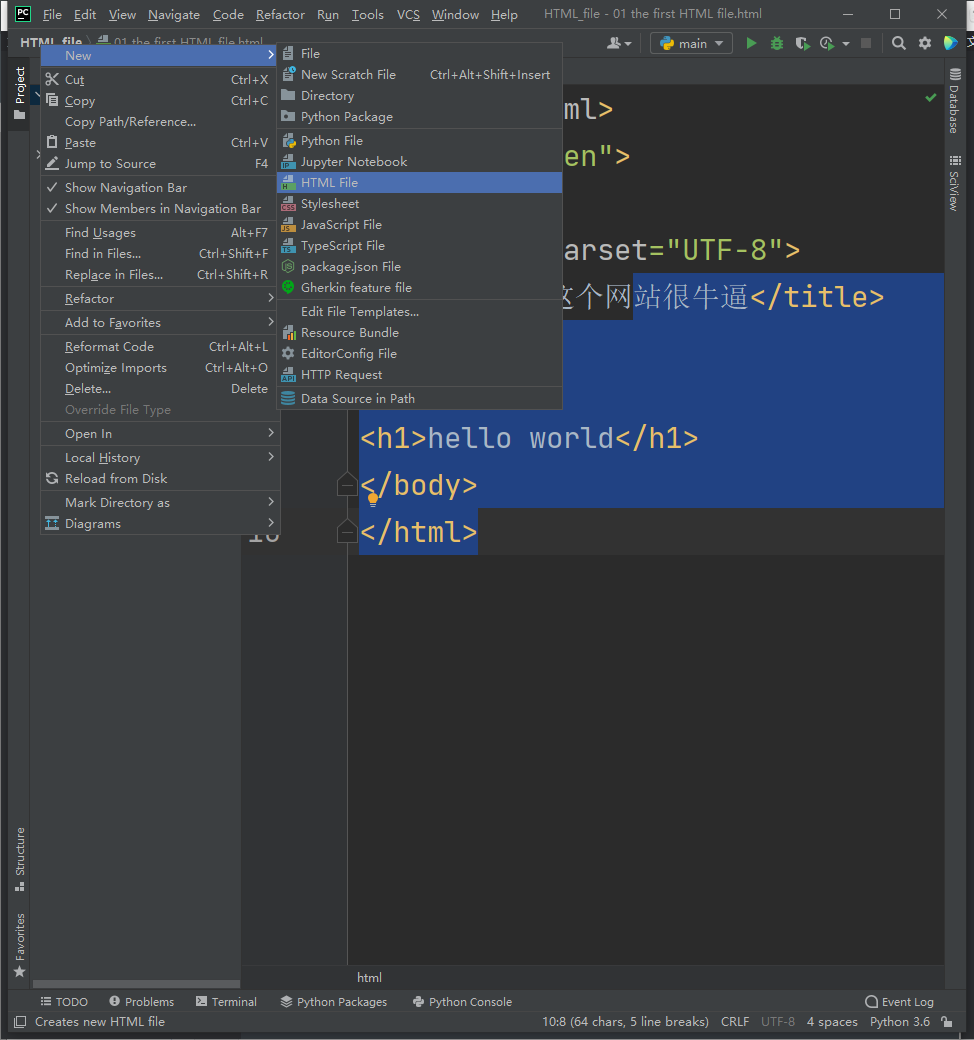
Task: Expand the New submenu arrow
Action: click(x=271, y=56)
